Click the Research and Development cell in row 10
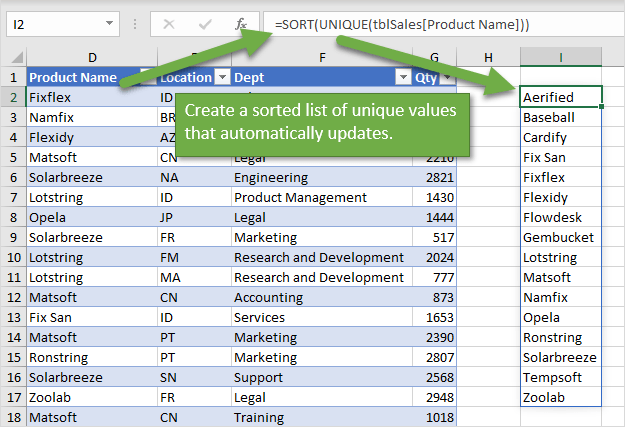 pyautogui.click(x=320, y=258)
